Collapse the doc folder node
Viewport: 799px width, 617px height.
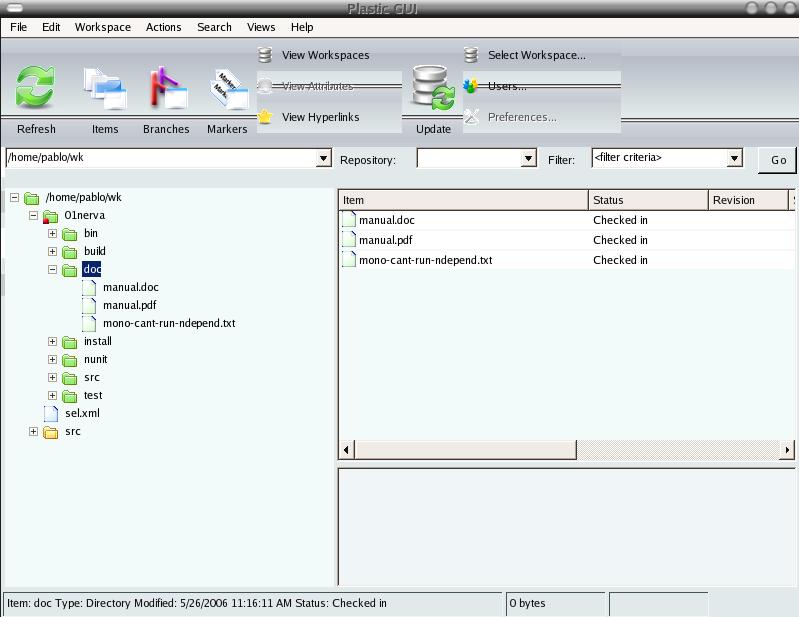(x=52, y=269)
